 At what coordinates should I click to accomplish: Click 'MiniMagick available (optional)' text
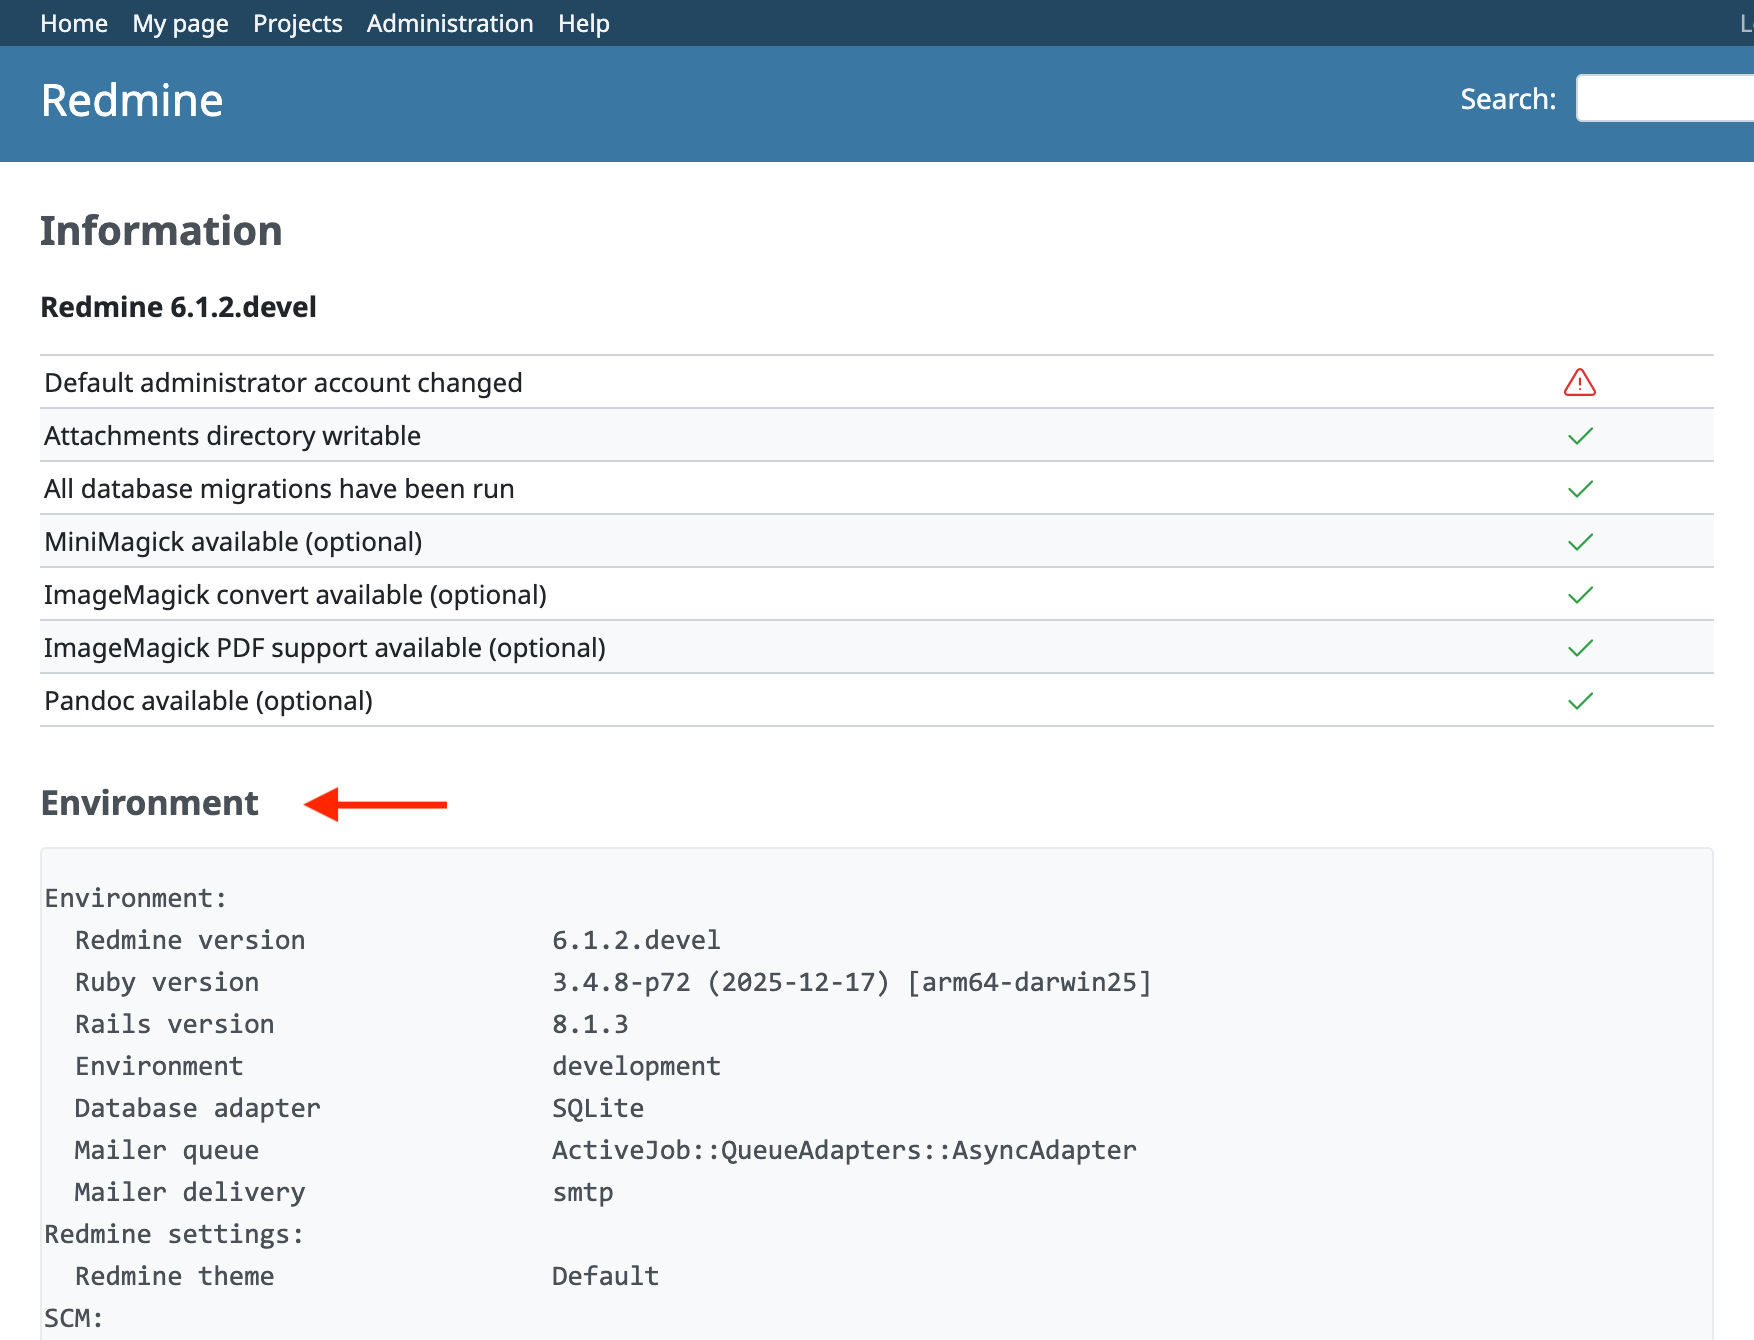(x=233, y=542)
